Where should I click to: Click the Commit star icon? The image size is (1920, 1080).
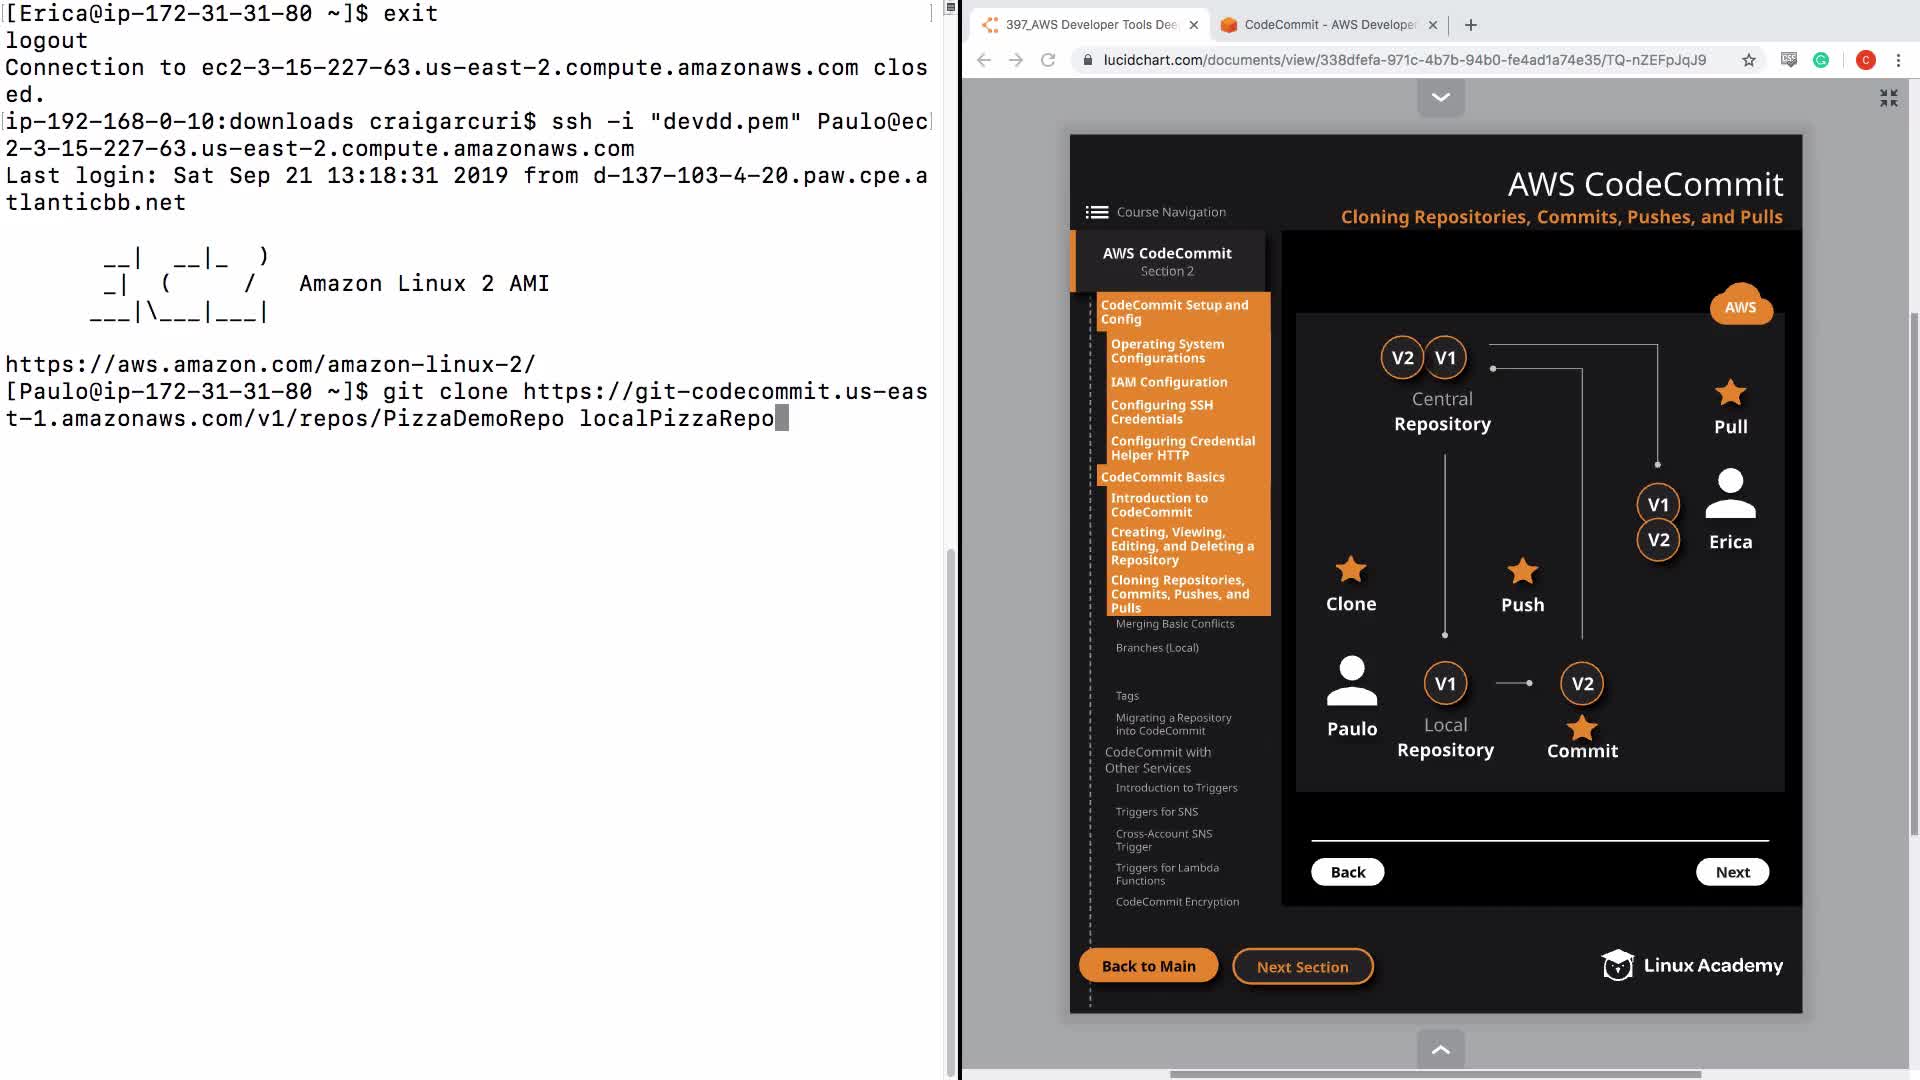(x=1582, y=727)
